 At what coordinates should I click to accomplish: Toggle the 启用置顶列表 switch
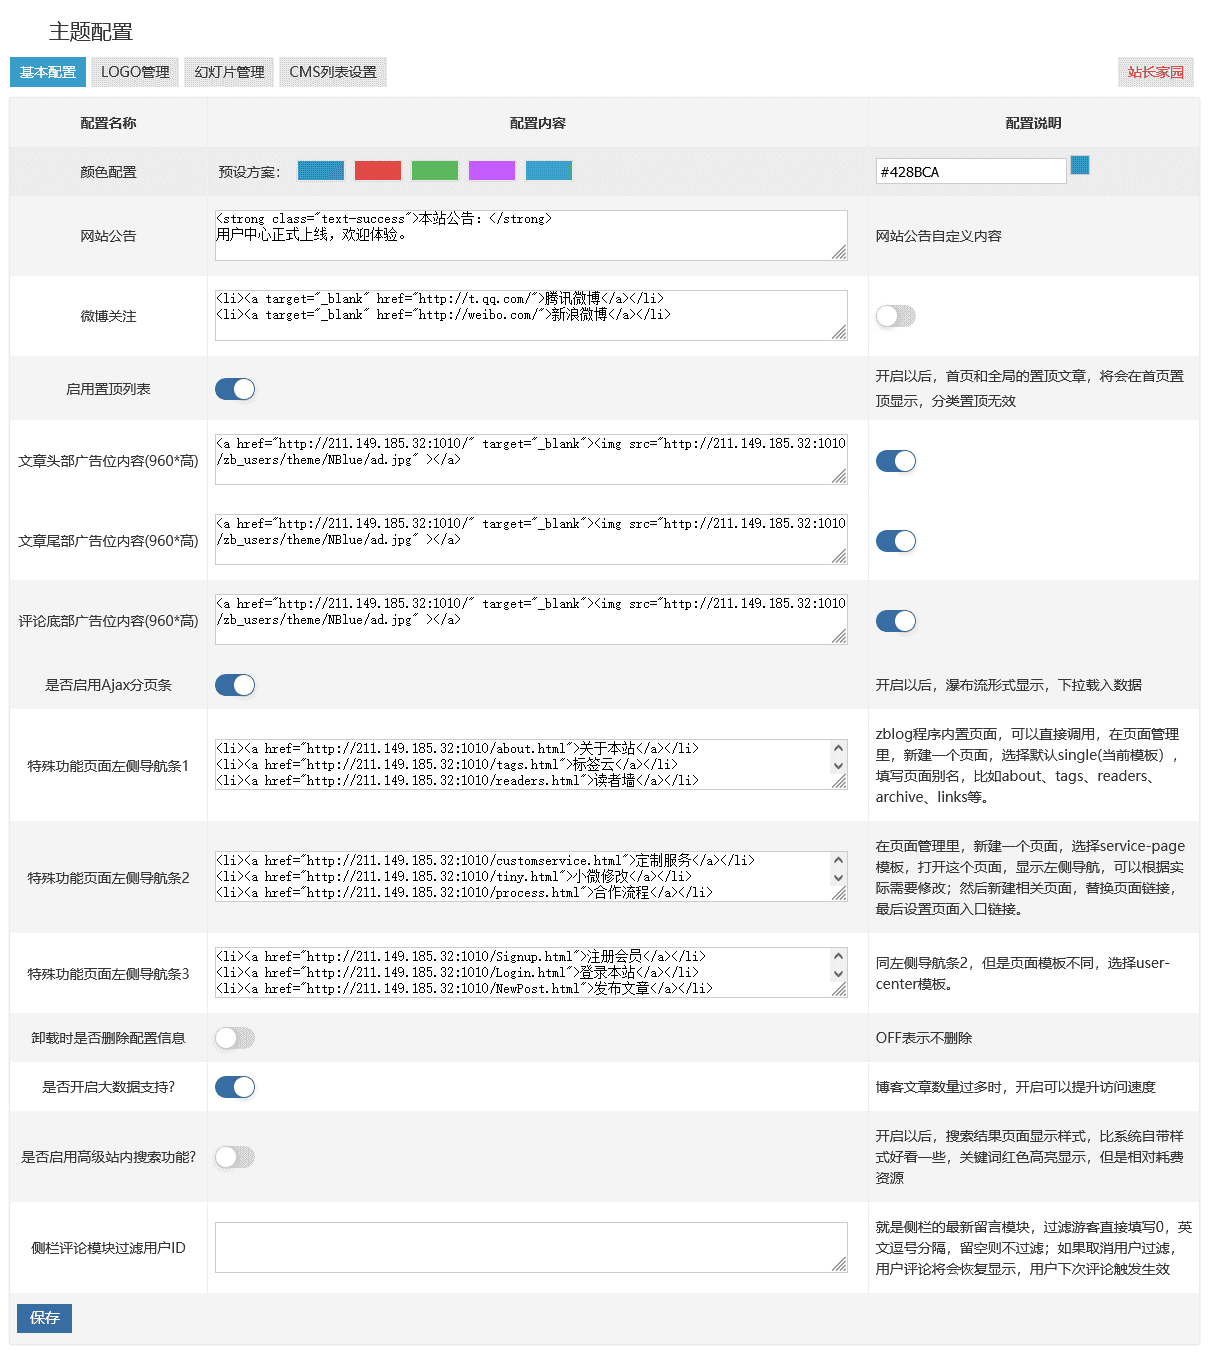[x=235, y=389]
